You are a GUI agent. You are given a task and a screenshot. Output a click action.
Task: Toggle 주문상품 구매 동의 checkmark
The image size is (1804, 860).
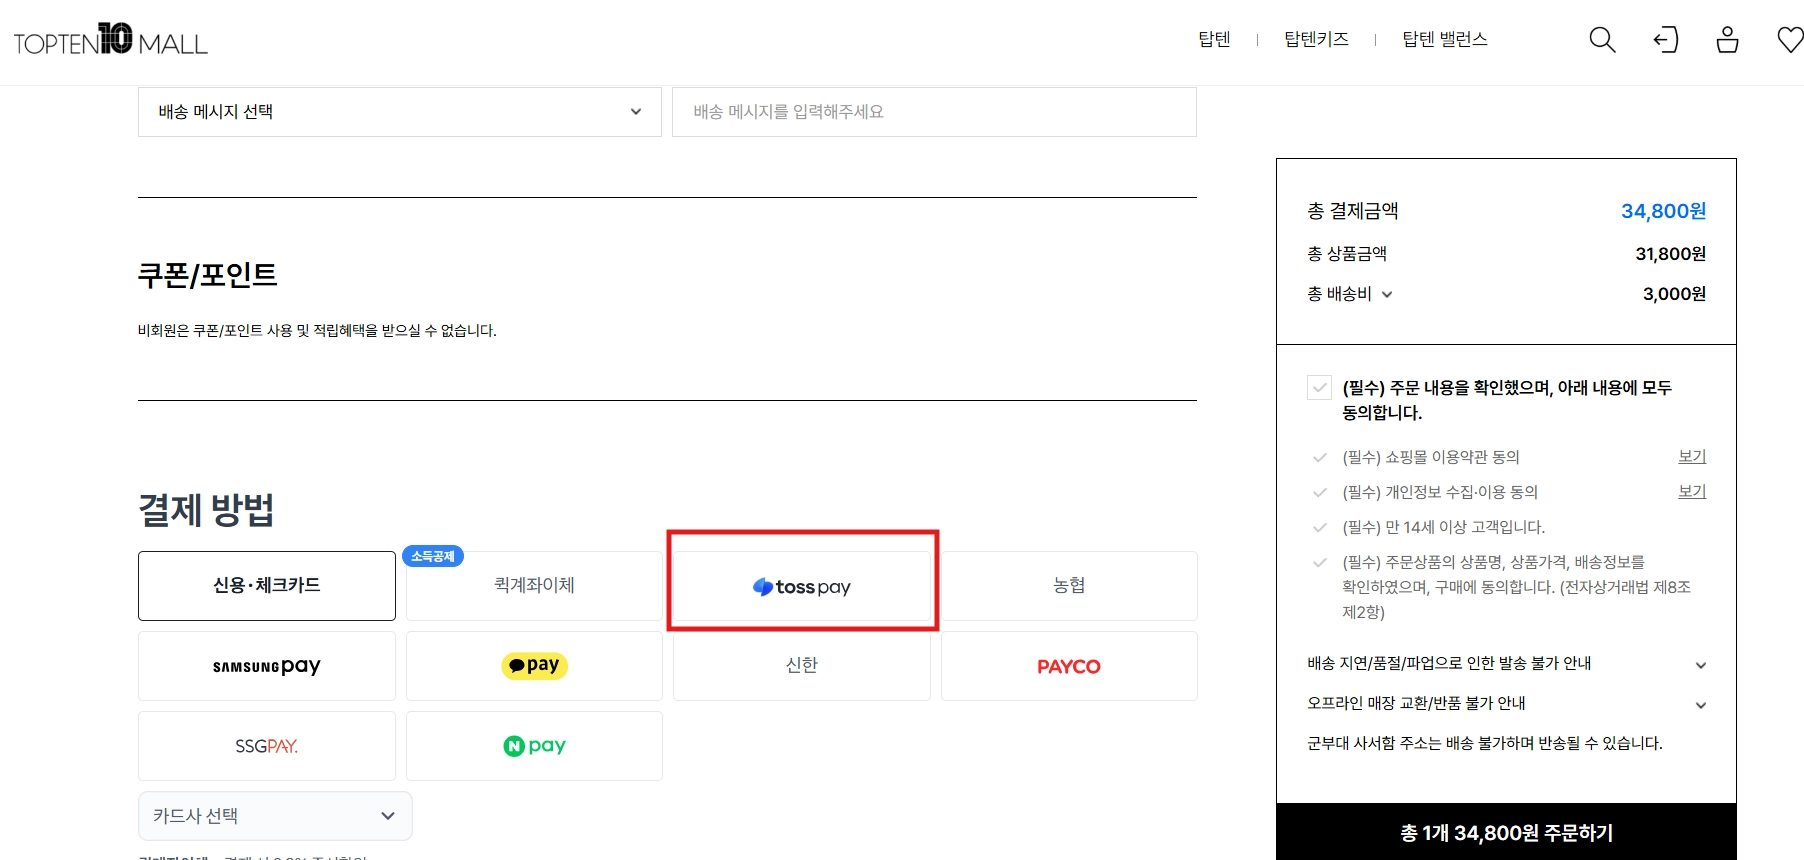point(1319,563)
